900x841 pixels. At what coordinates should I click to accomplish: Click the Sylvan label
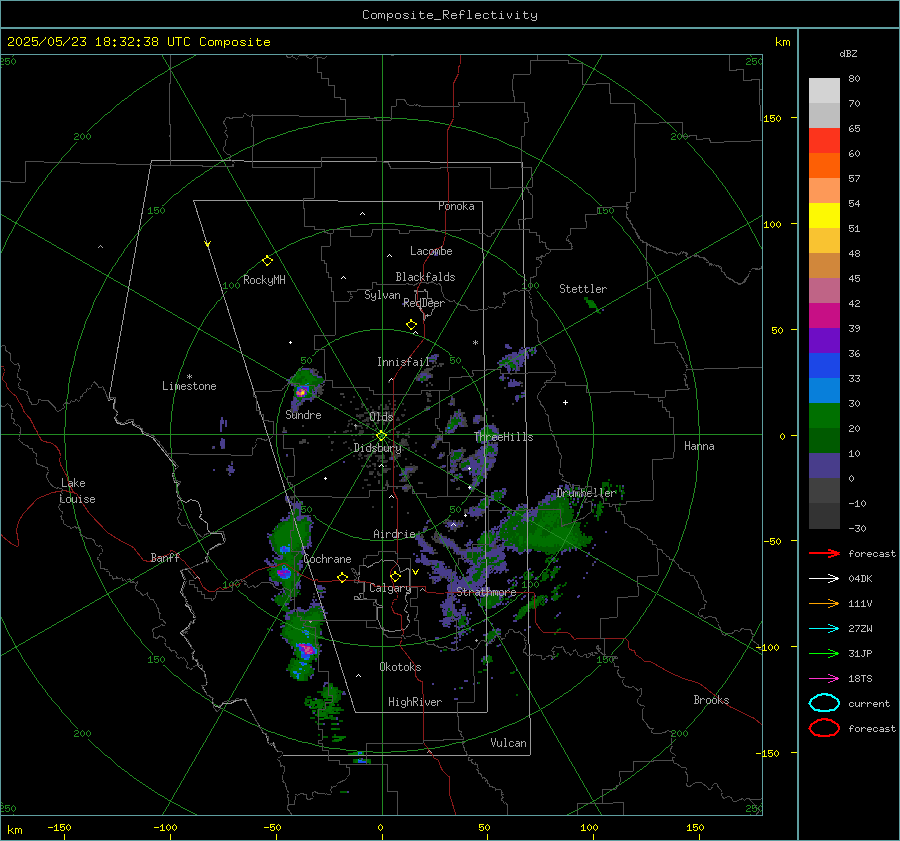point(382,295)
